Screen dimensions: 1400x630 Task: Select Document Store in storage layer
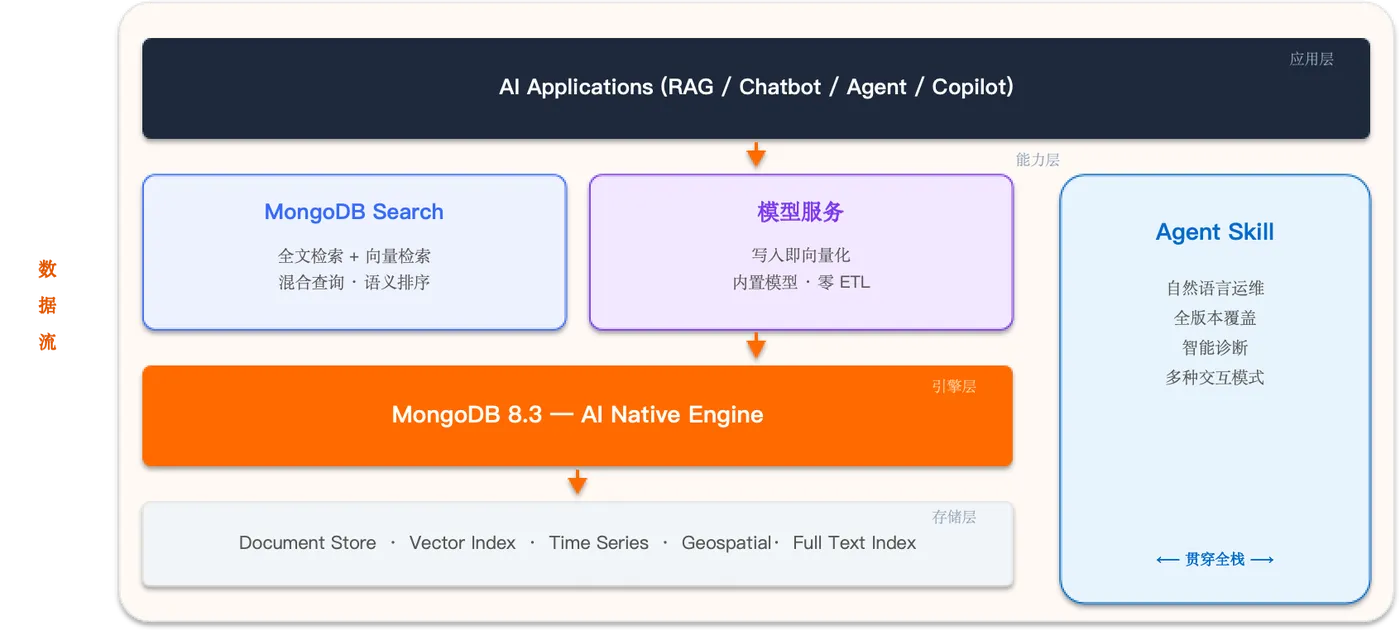(307, 543)
